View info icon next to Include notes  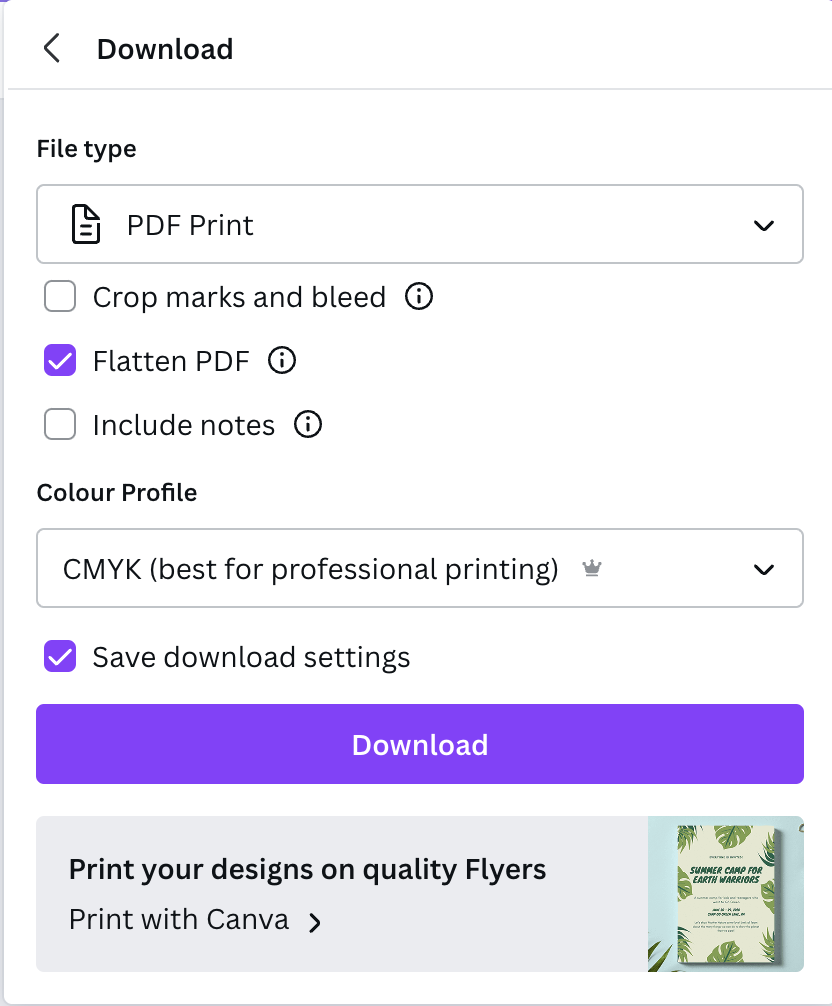308,424
